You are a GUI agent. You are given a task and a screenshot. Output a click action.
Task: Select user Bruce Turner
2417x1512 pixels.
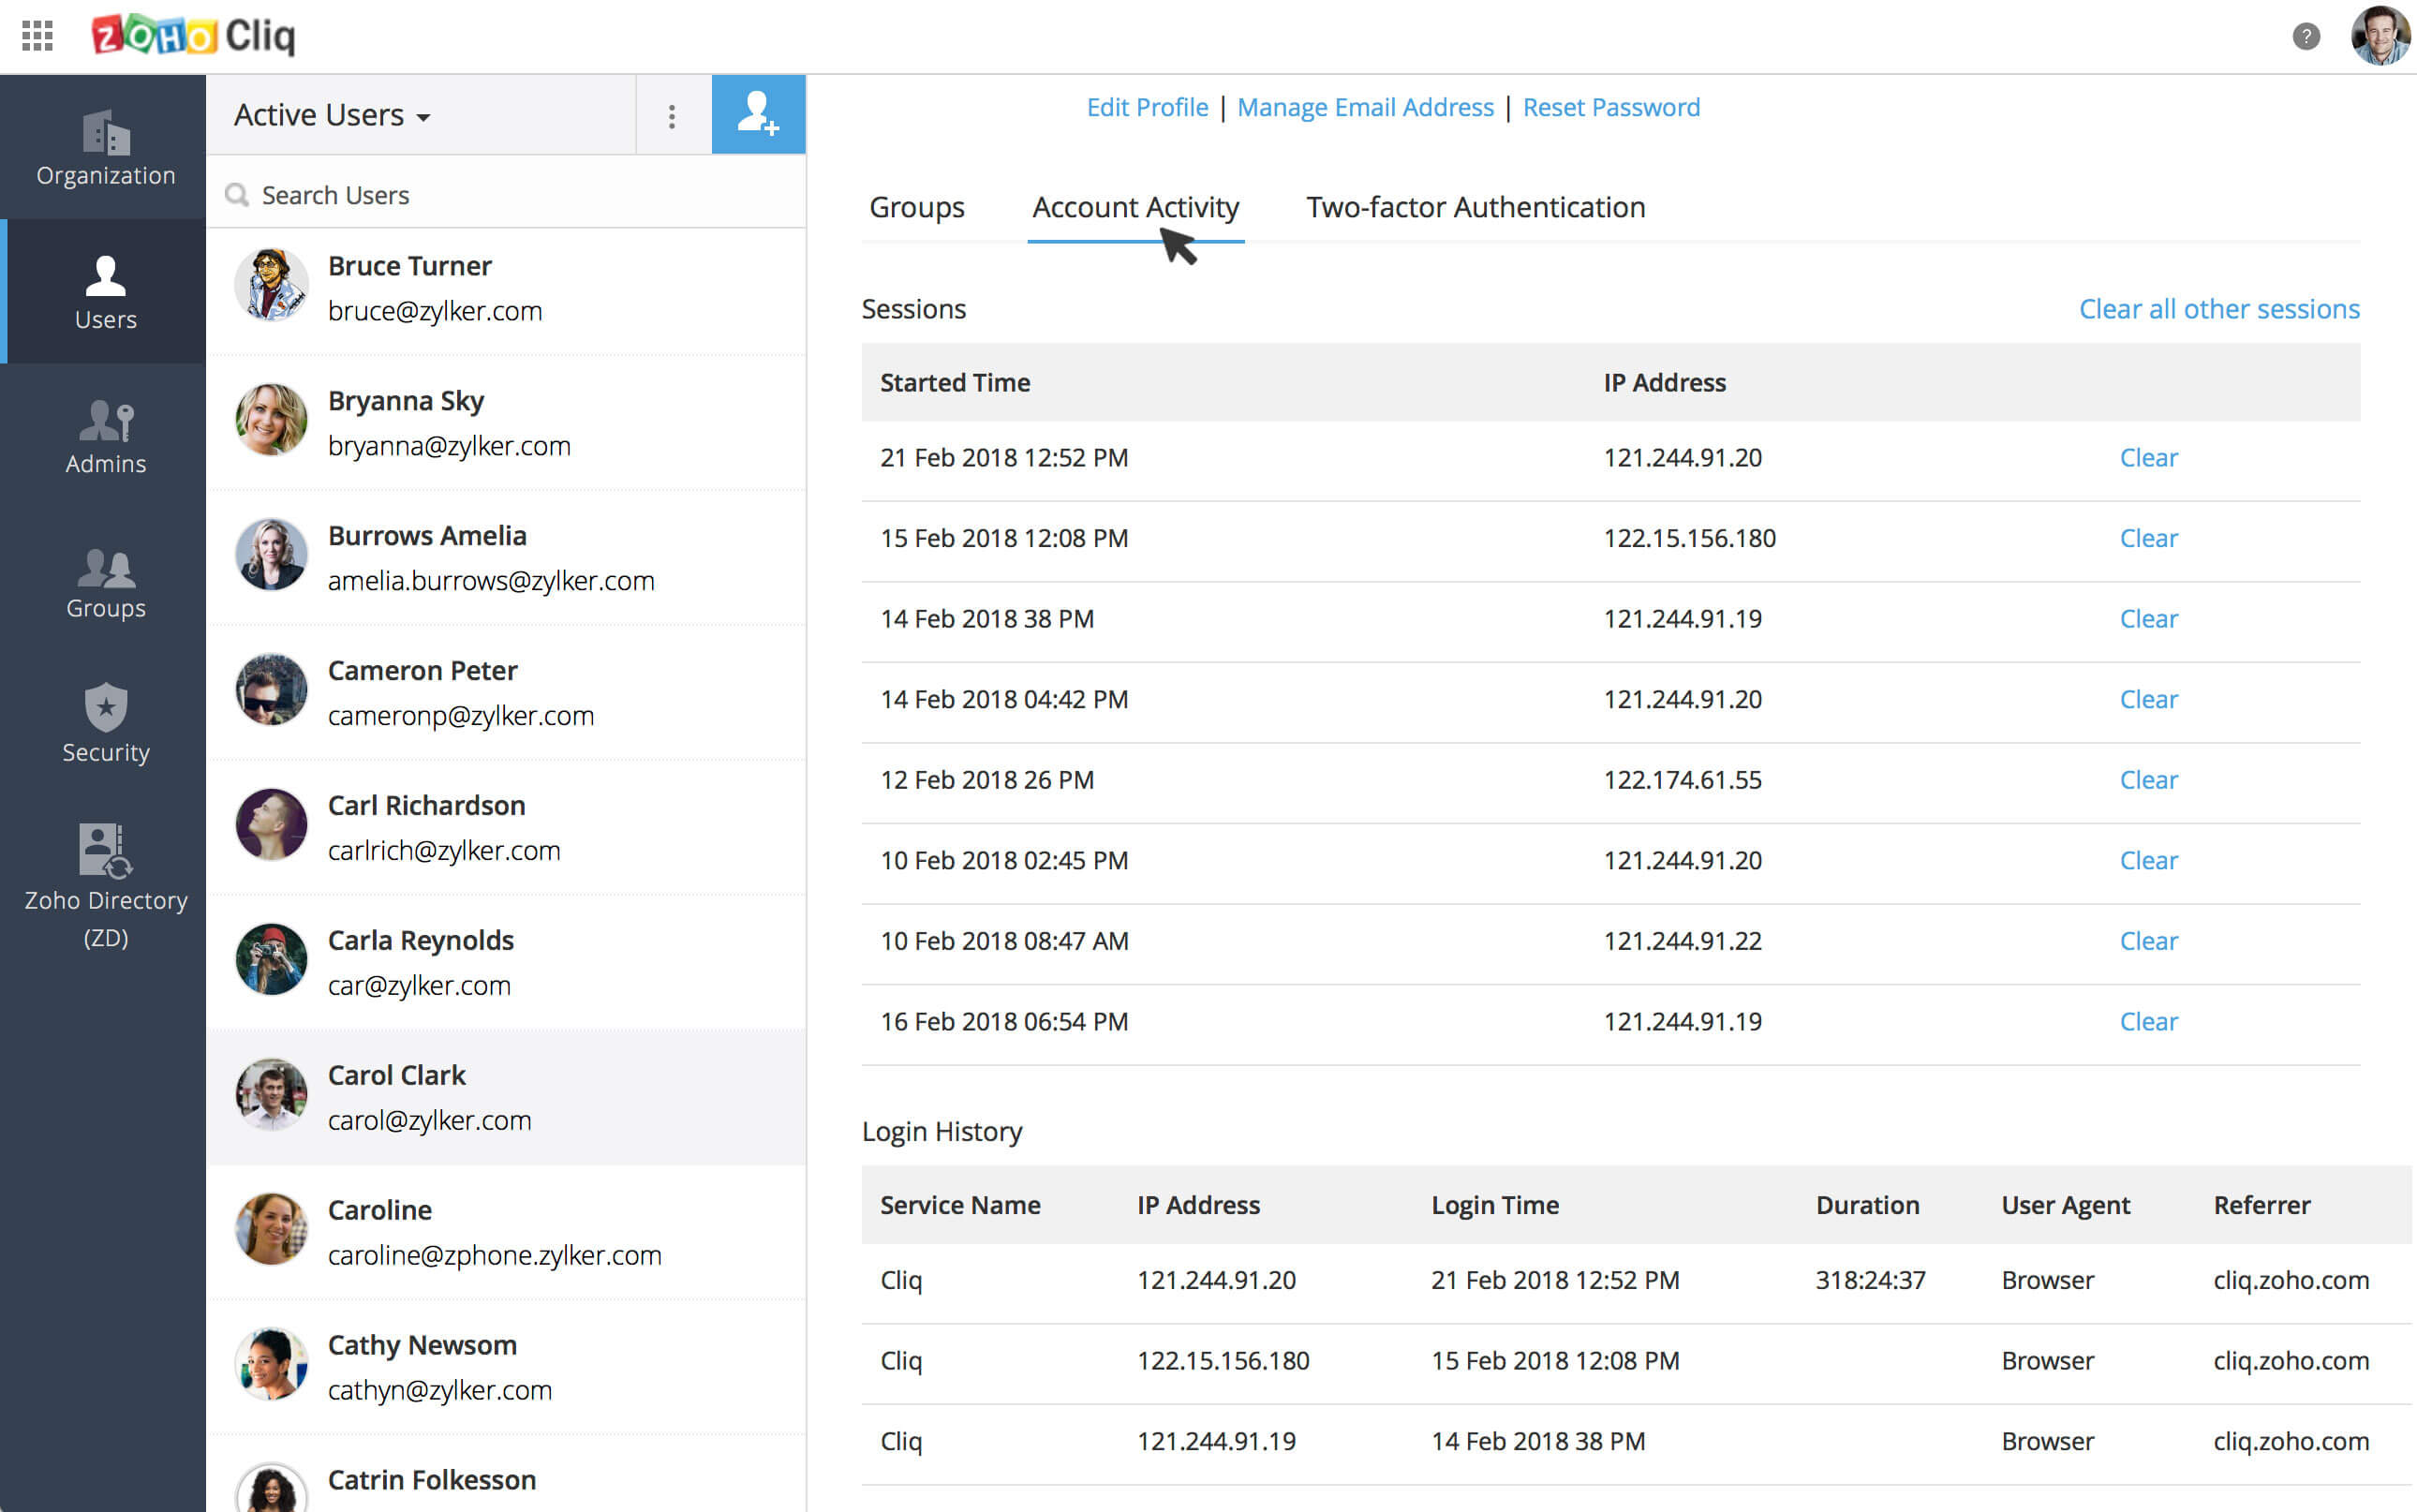[506, 289]
